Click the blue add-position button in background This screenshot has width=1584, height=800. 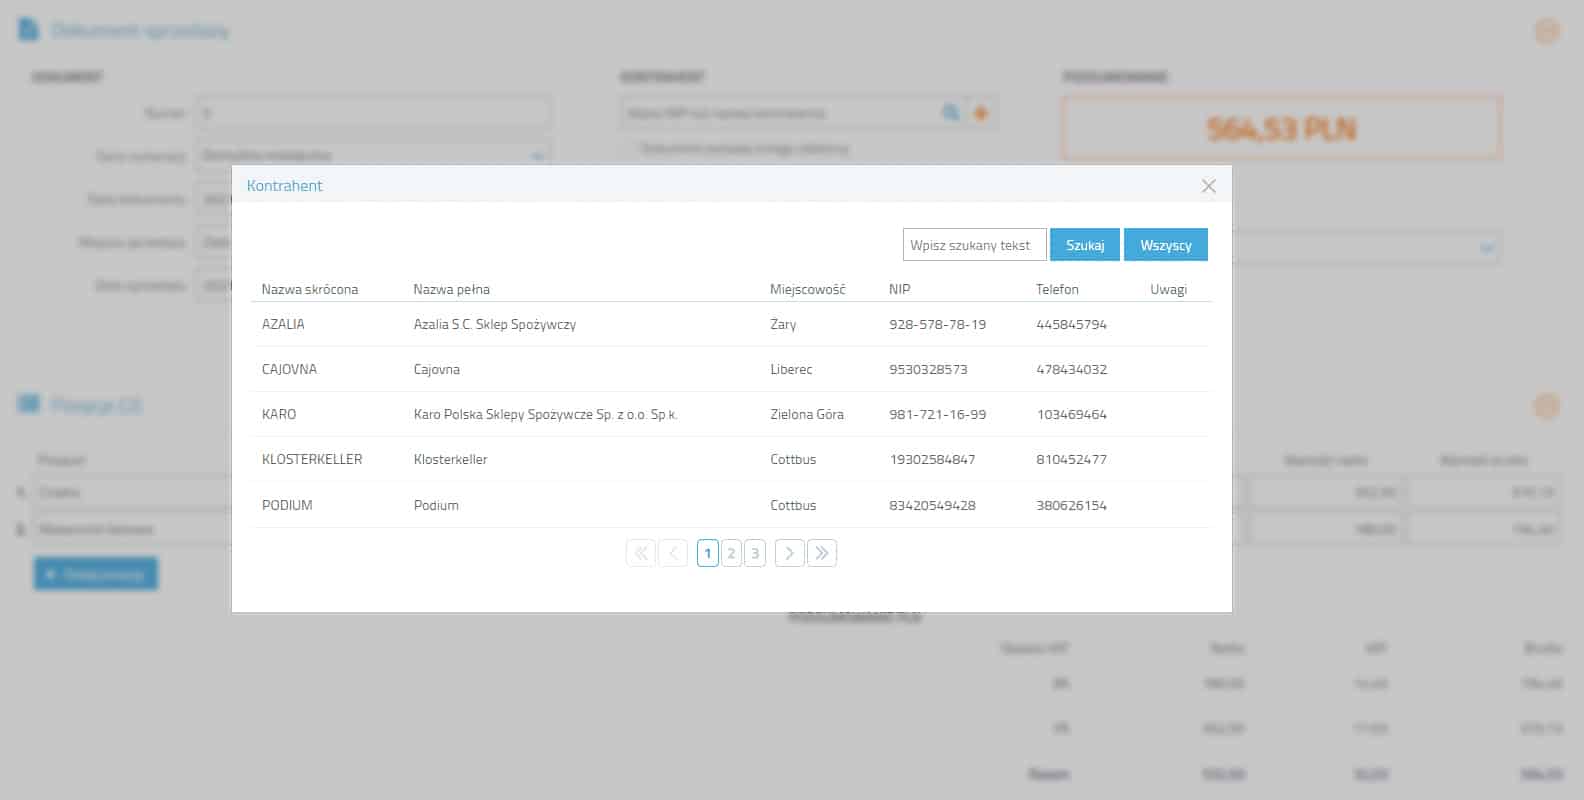click(96, 574)
